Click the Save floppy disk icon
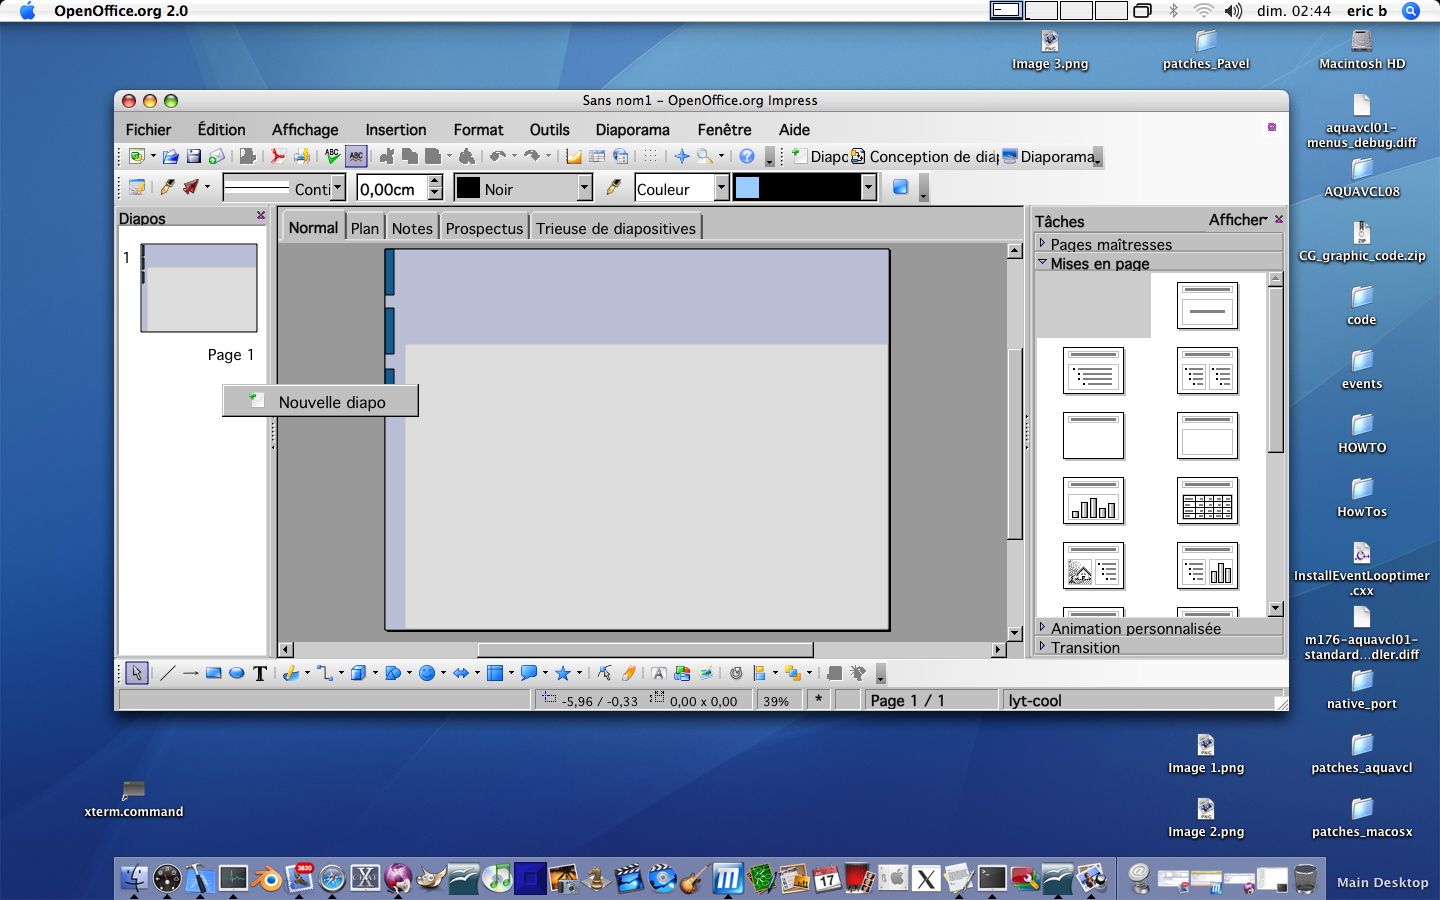 point(194,156)
